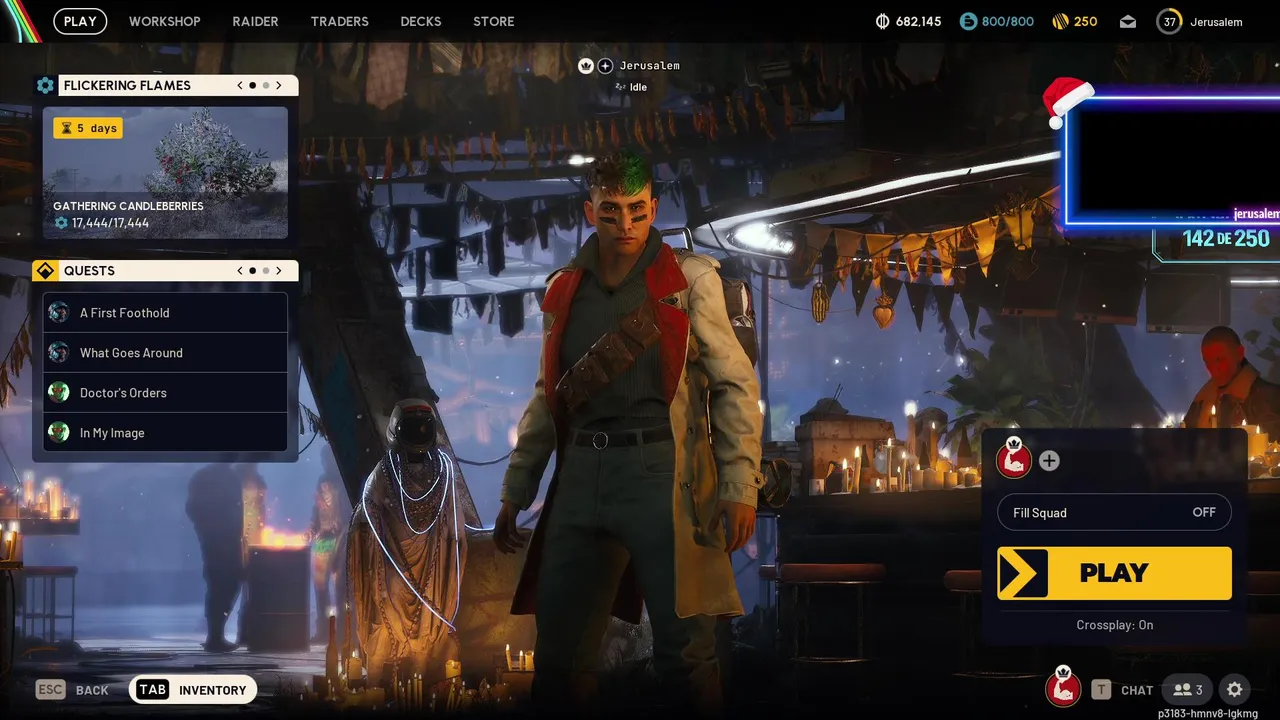The image size is (1280, 720).
Task: Add a squad member with plus button
Action: click(x=1049, y=461)
